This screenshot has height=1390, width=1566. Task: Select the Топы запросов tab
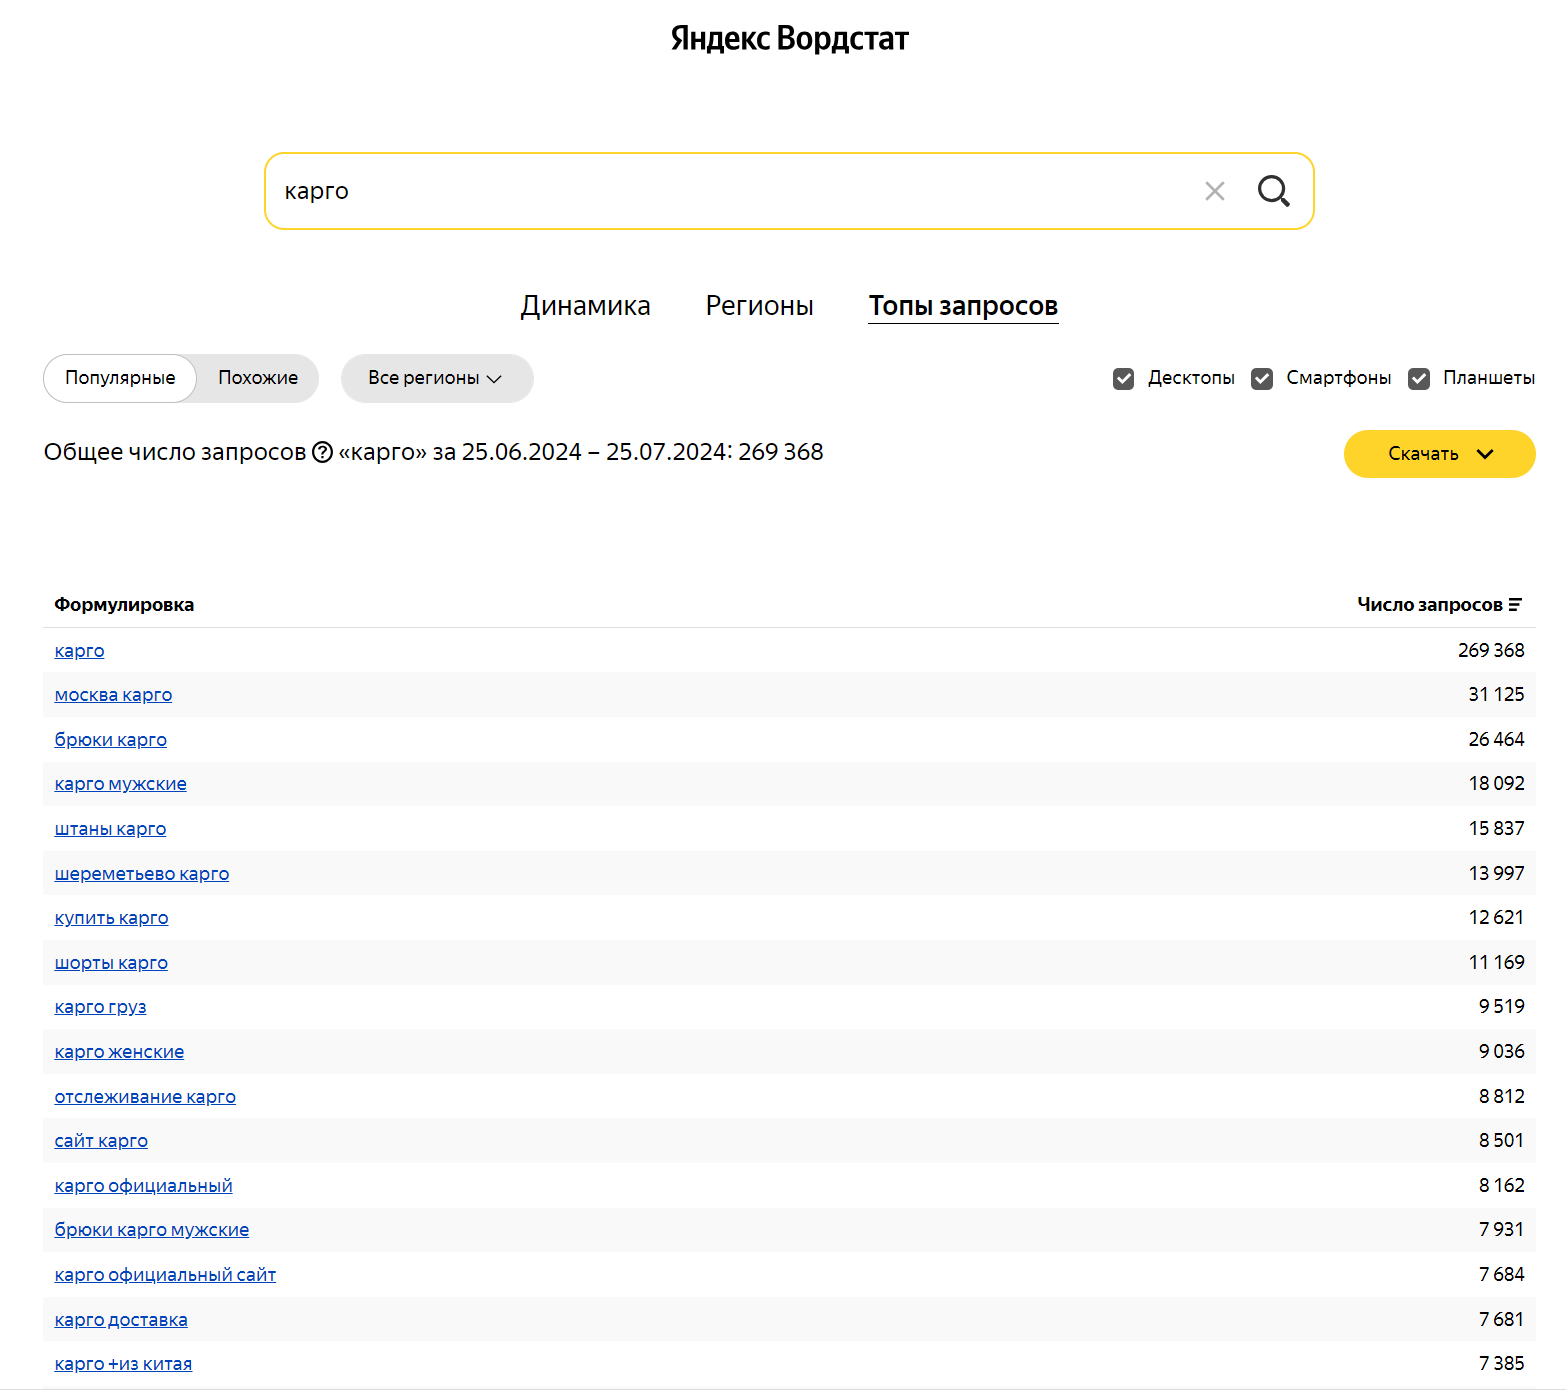tap(962, 306)
